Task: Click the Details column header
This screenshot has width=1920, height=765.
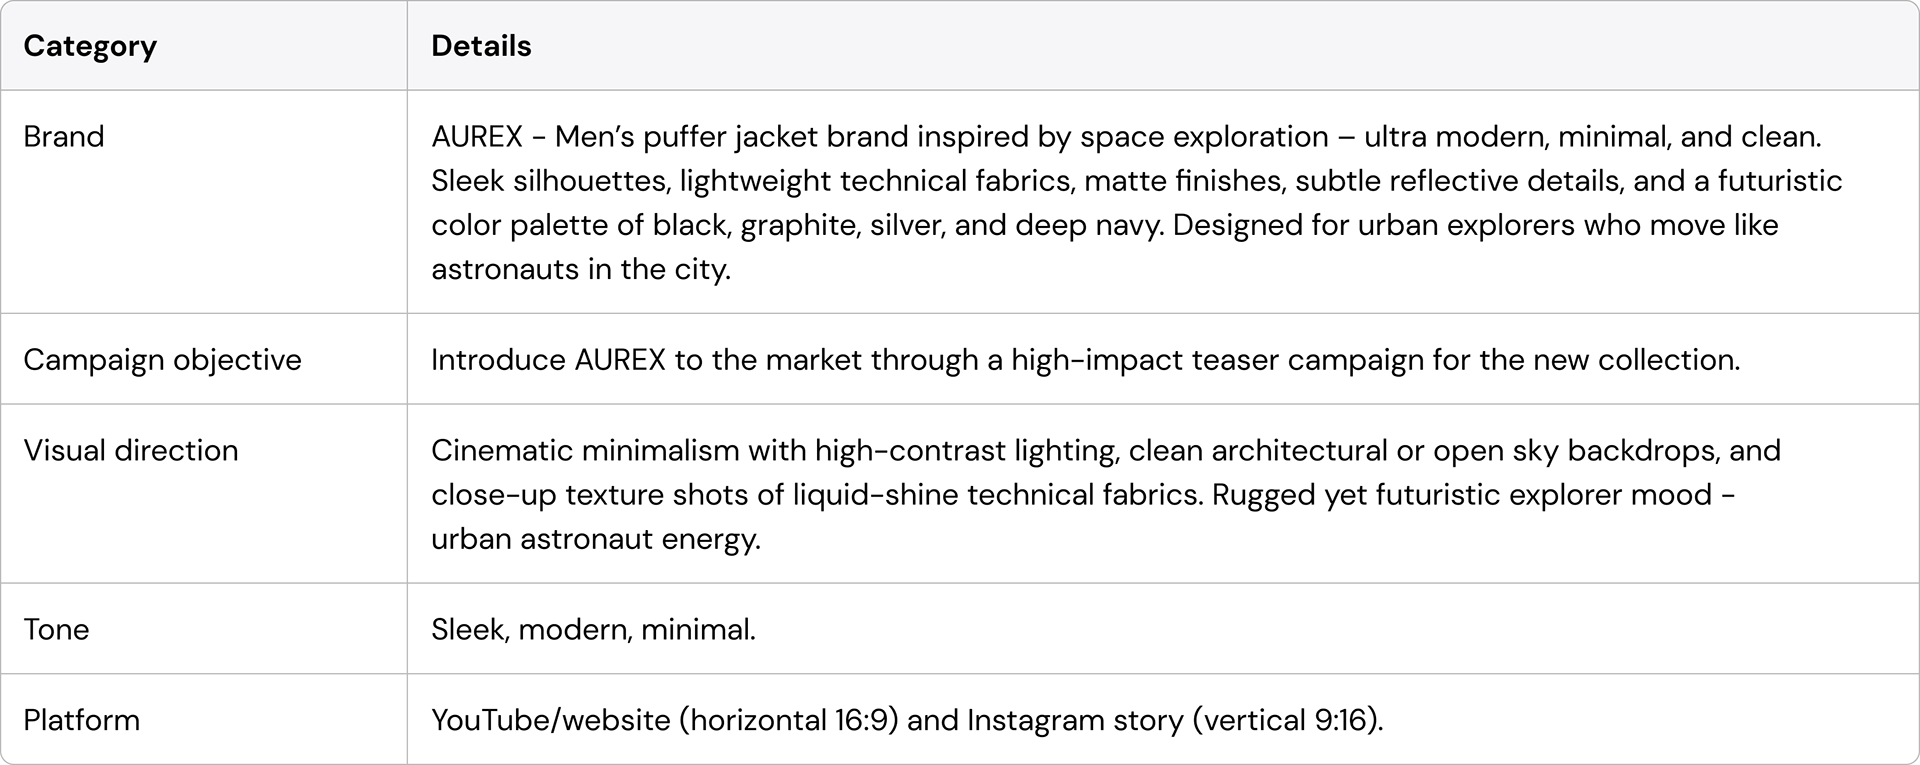Action: point(481,46)
